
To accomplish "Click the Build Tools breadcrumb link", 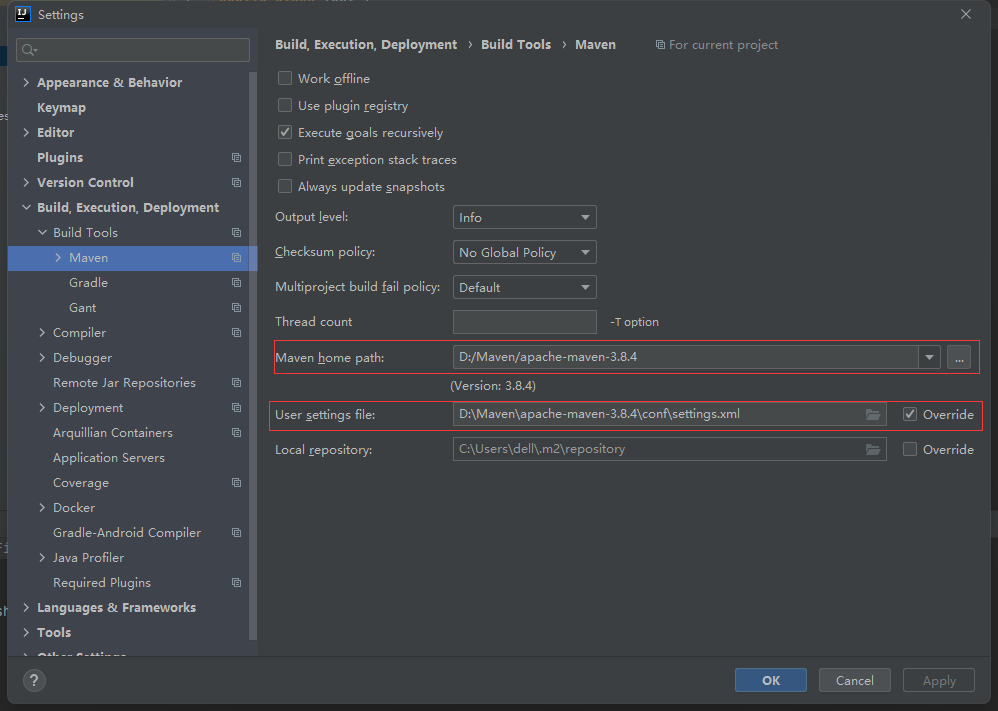I will [516, 44].
